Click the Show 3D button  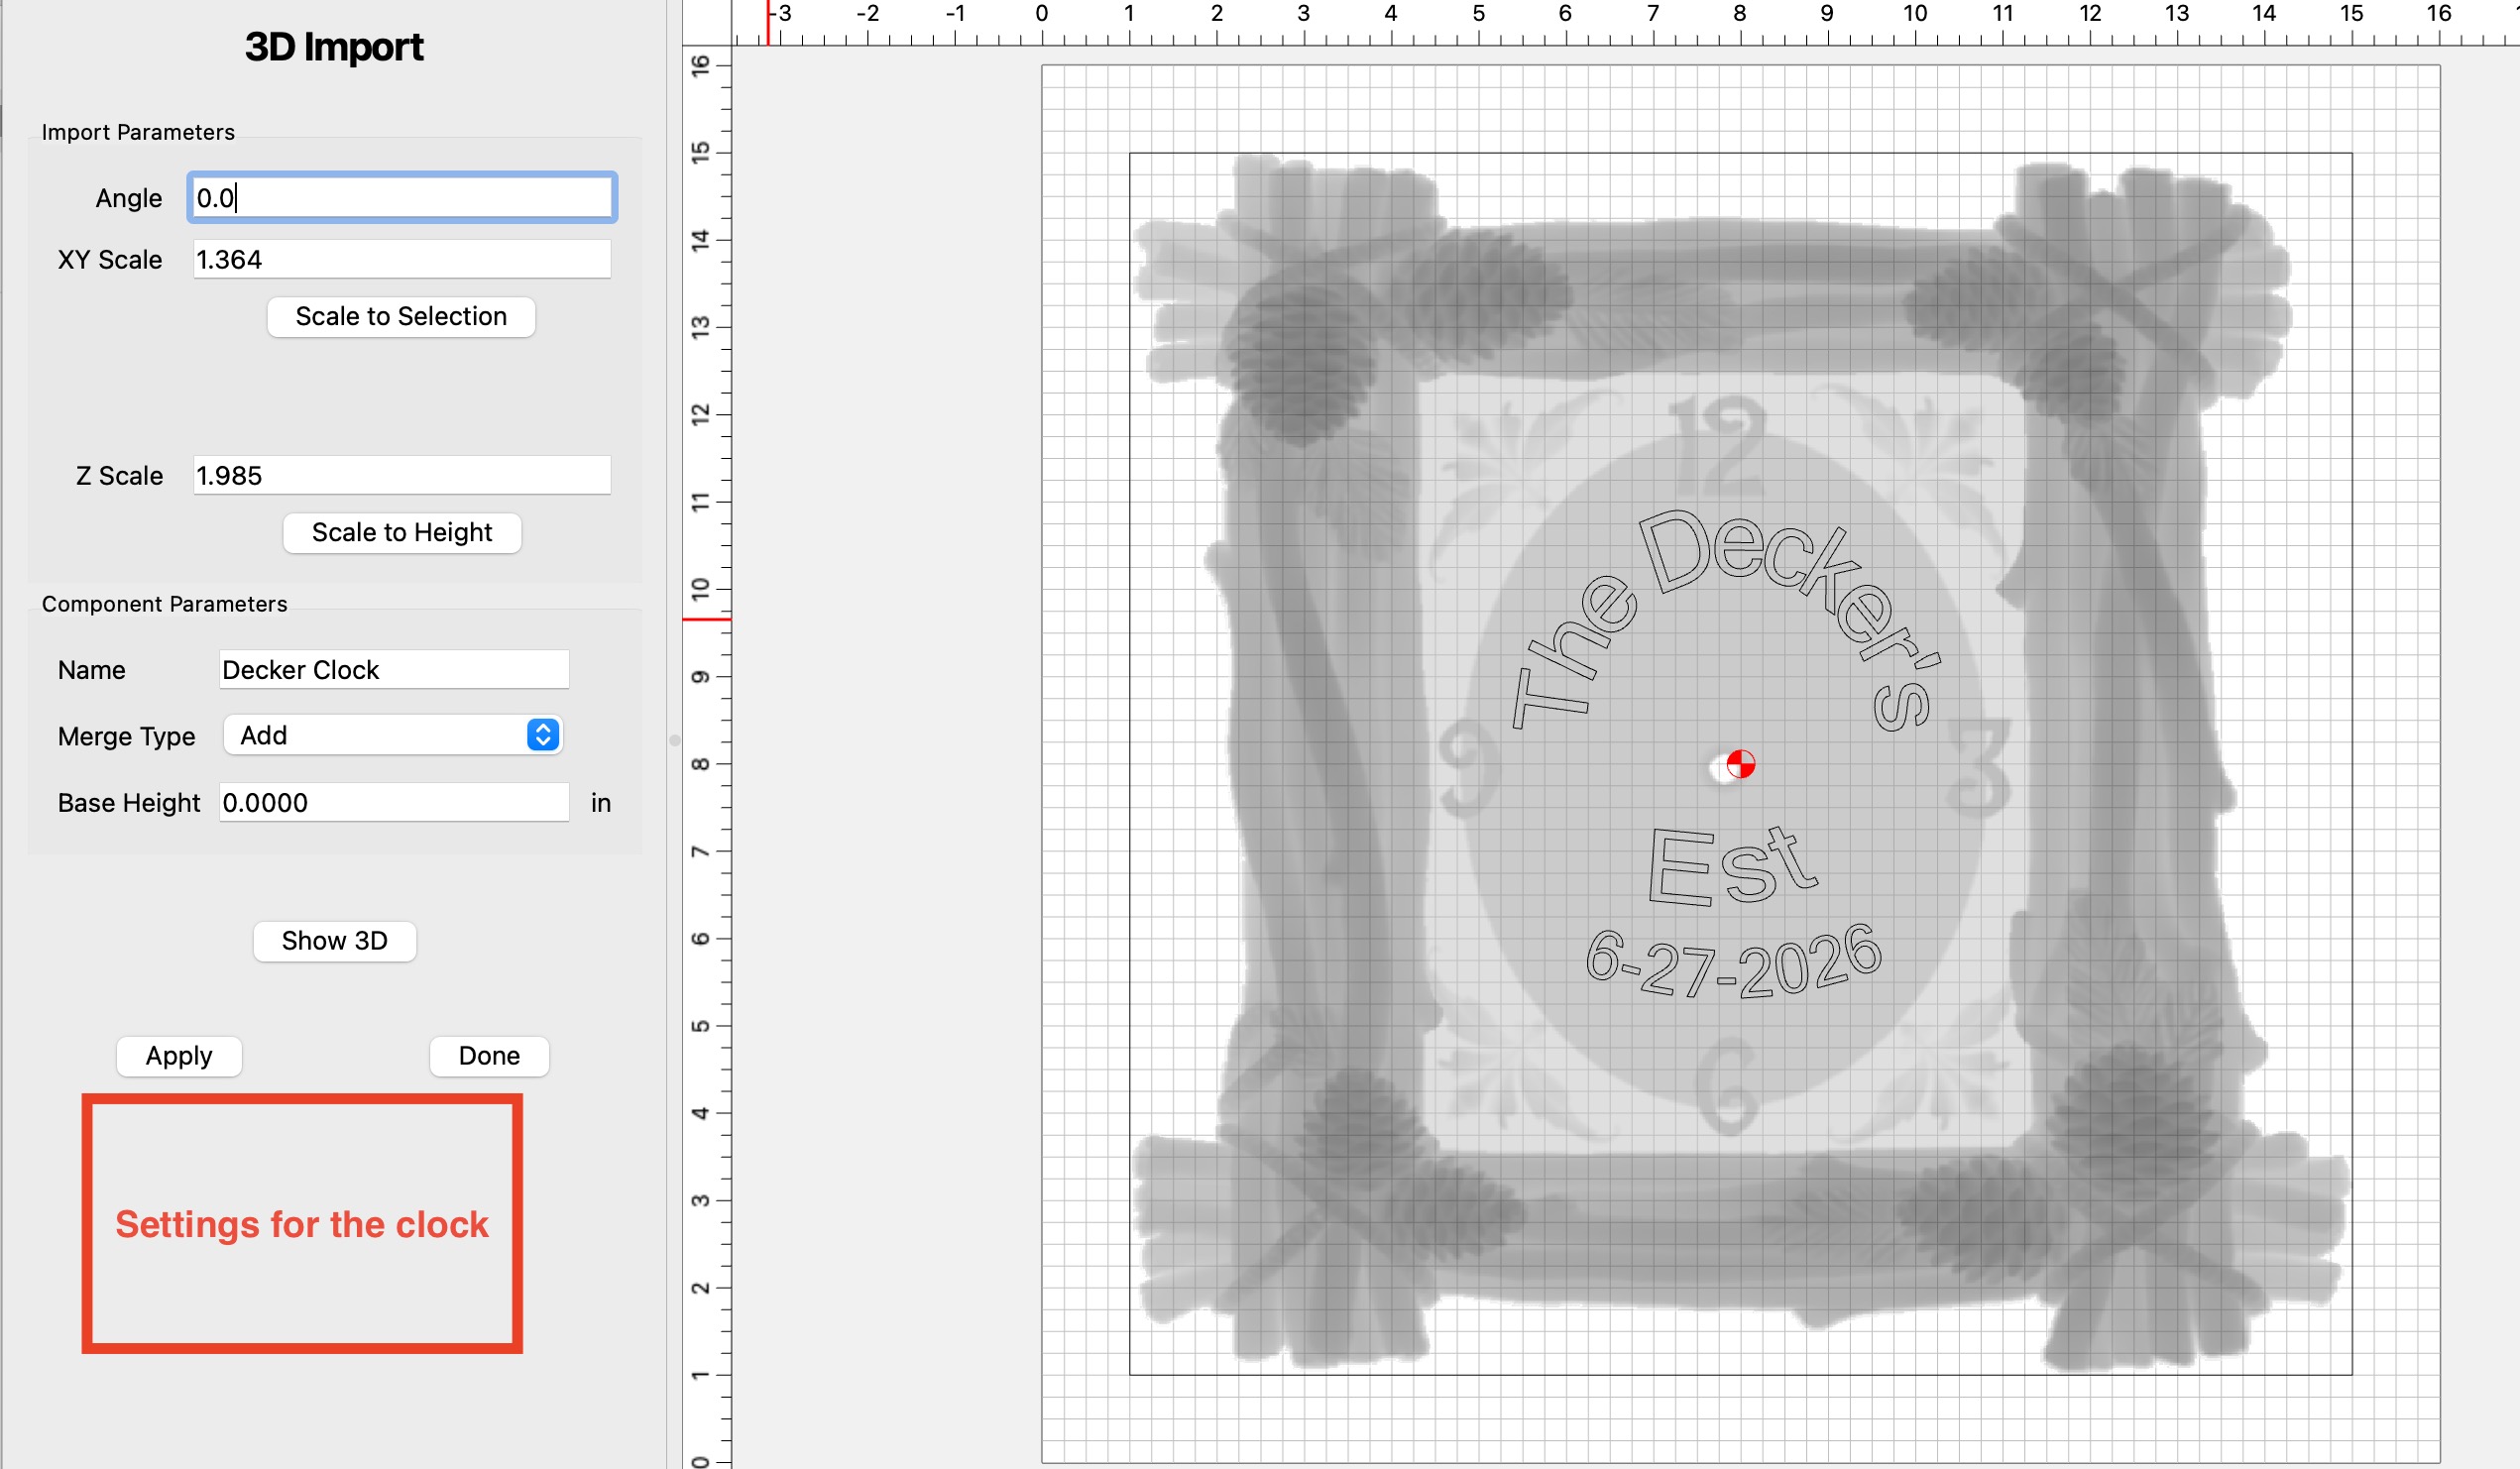[x=334, y=941]
